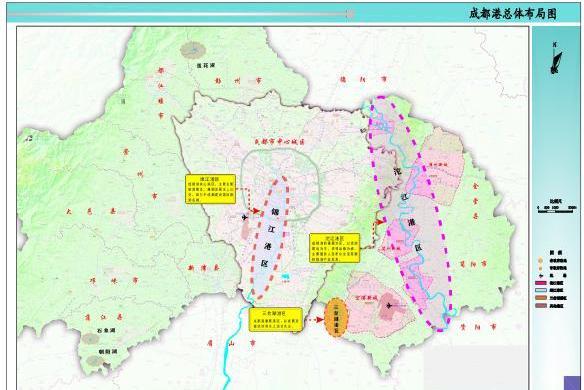Click the 成都市中心城区 label

coord(280,142)
